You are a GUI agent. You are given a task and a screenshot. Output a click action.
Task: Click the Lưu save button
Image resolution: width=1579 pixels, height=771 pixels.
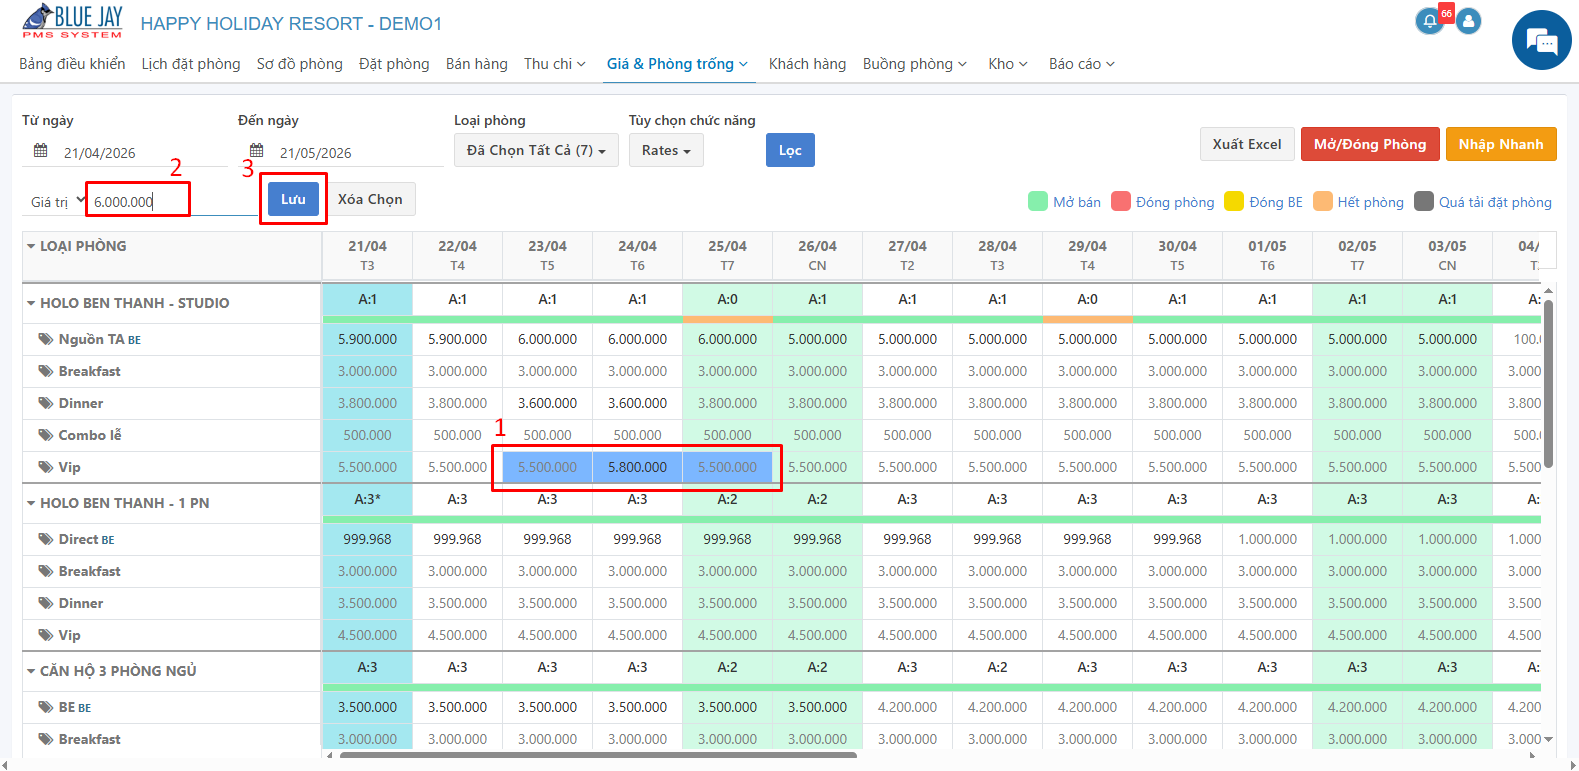click(x=293, y=199)
